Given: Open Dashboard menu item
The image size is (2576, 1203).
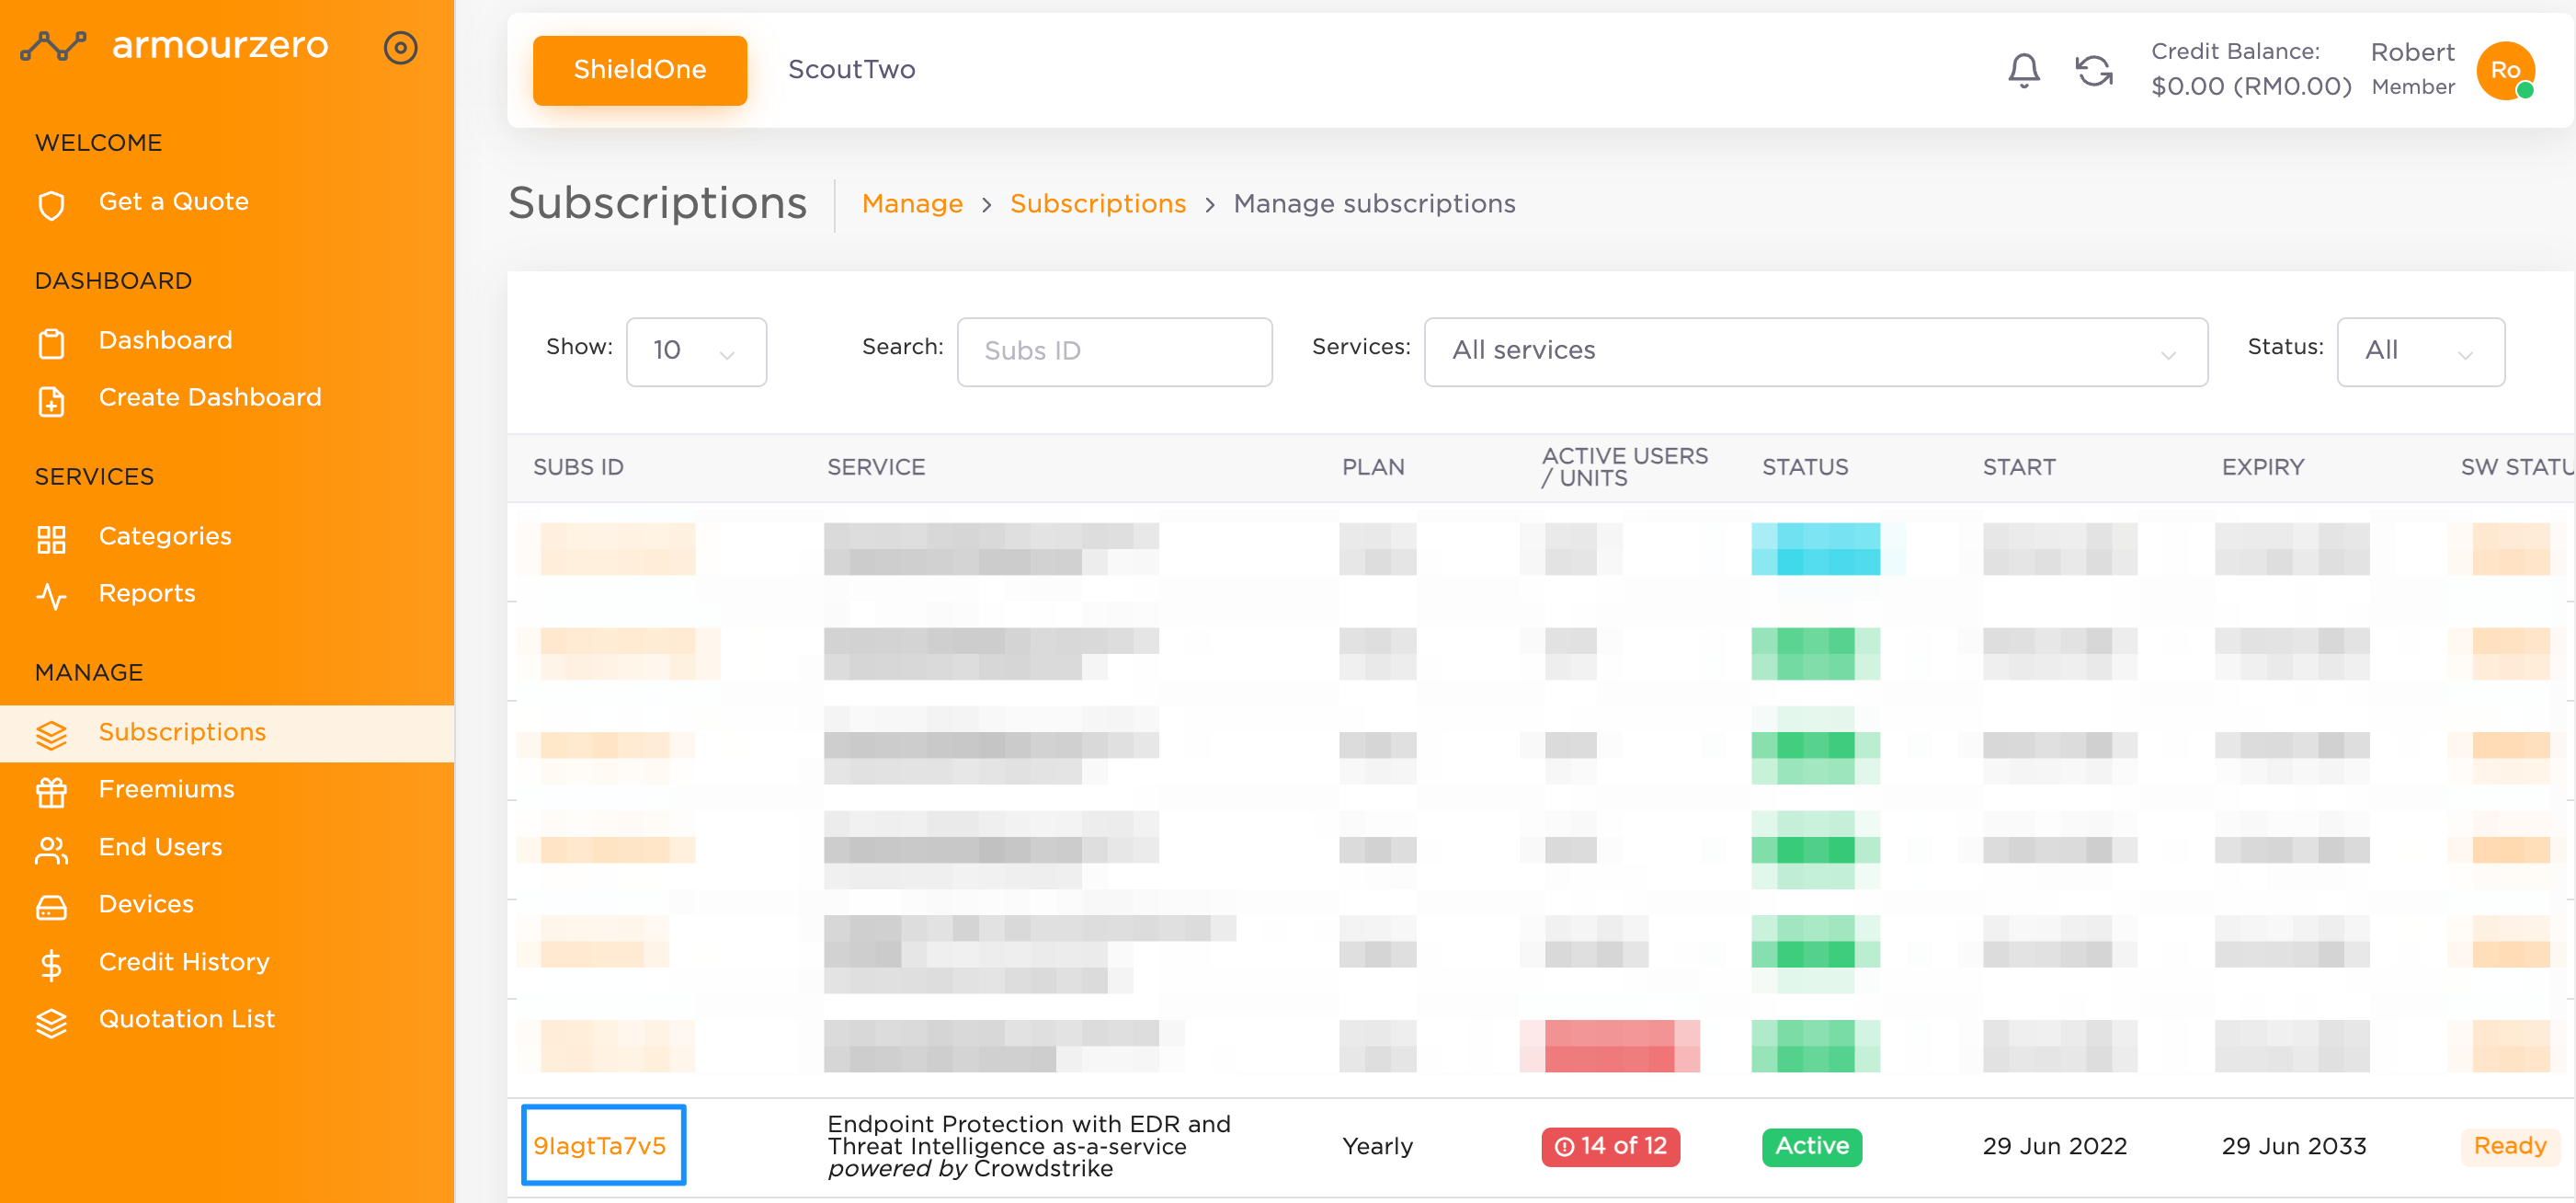Looking at the screenshot, I should [x=166, y=340].
